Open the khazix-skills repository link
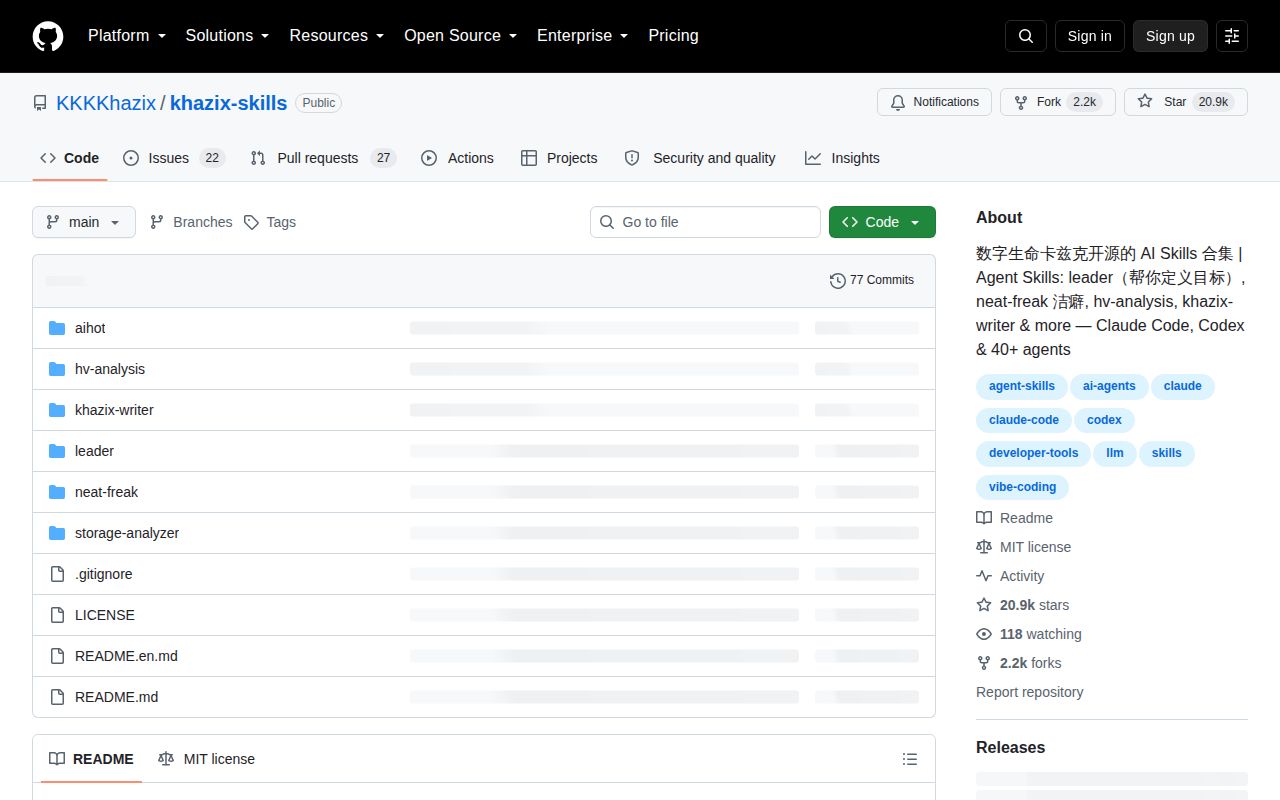The width and height of the screenshot is (1280, 800). click(228, 103)
